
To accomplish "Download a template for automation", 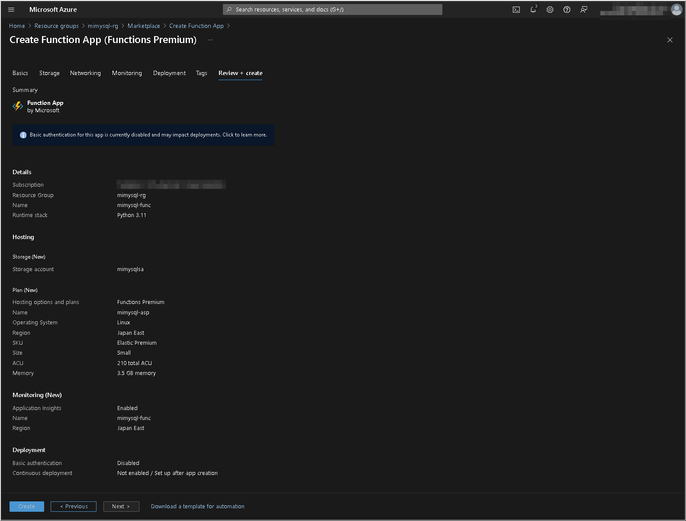I will [198, 507].
